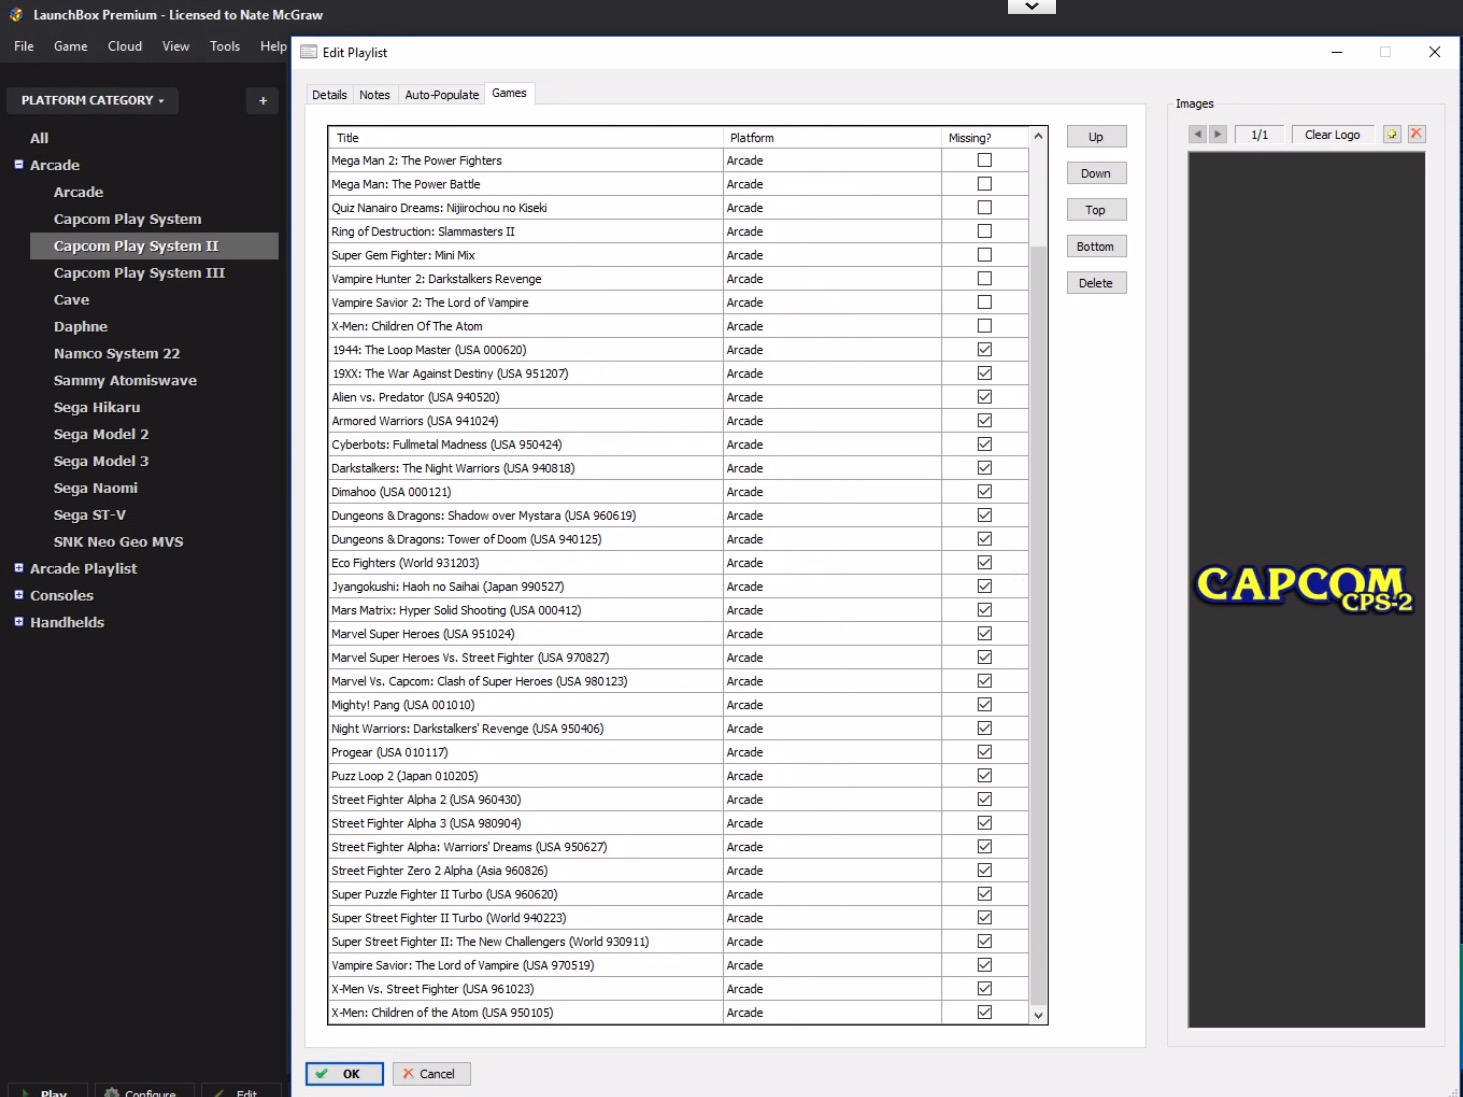Expand the Handhelds category

click(18, 621)
